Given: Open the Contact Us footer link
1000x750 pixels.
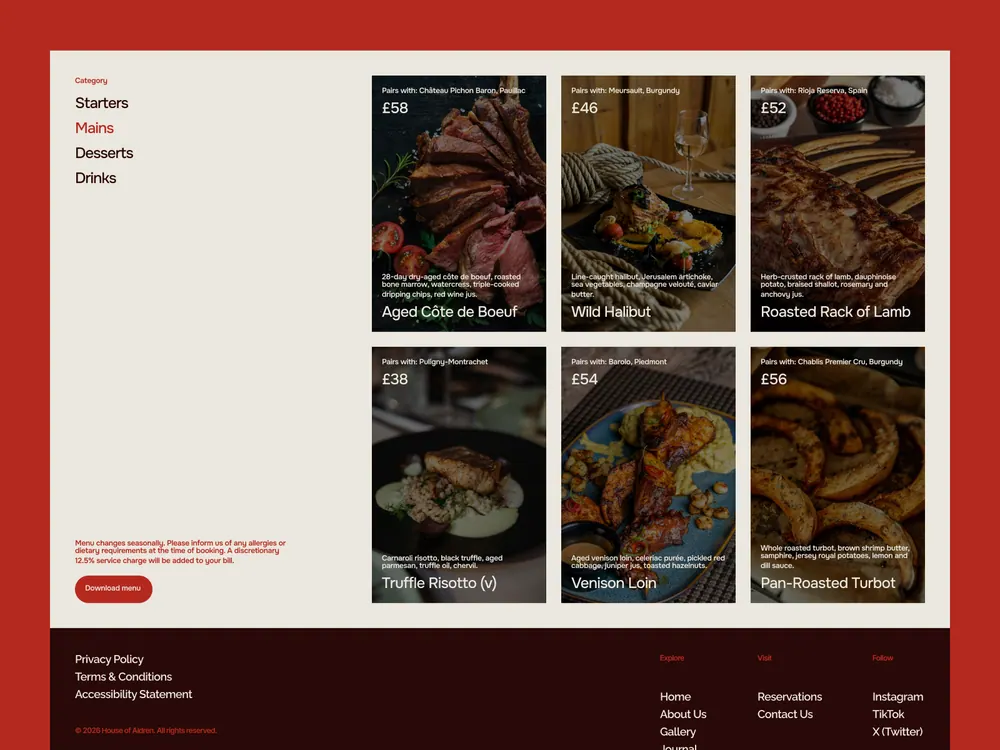Looking at the screenshot, I should (x=785, y=714).
